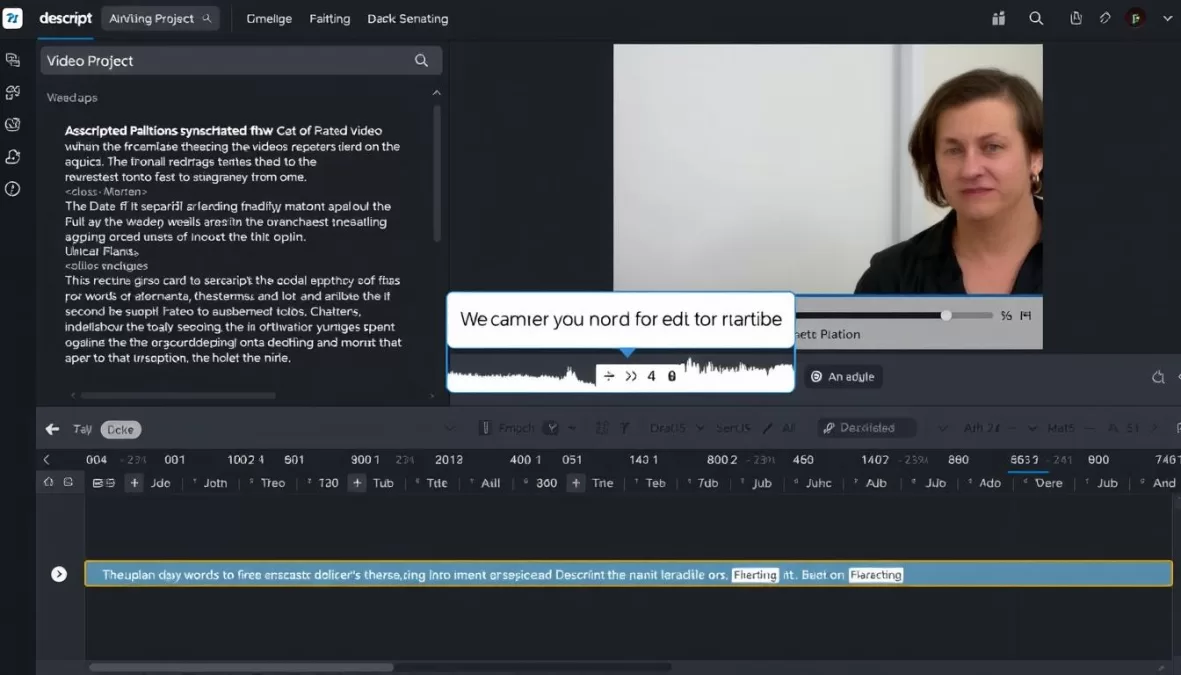Open the help icon at sidebar bottom

12,188
